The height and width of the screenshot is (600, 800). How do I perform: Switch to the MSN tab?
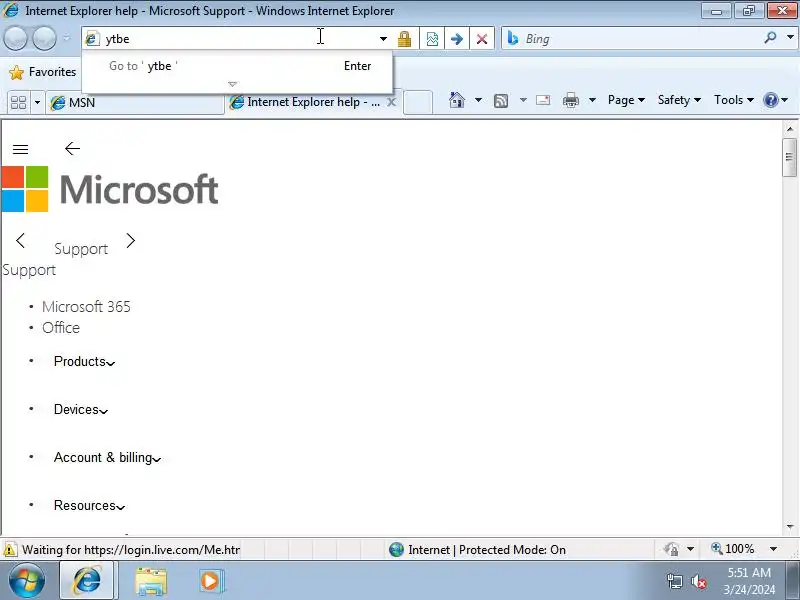point(135,103)
